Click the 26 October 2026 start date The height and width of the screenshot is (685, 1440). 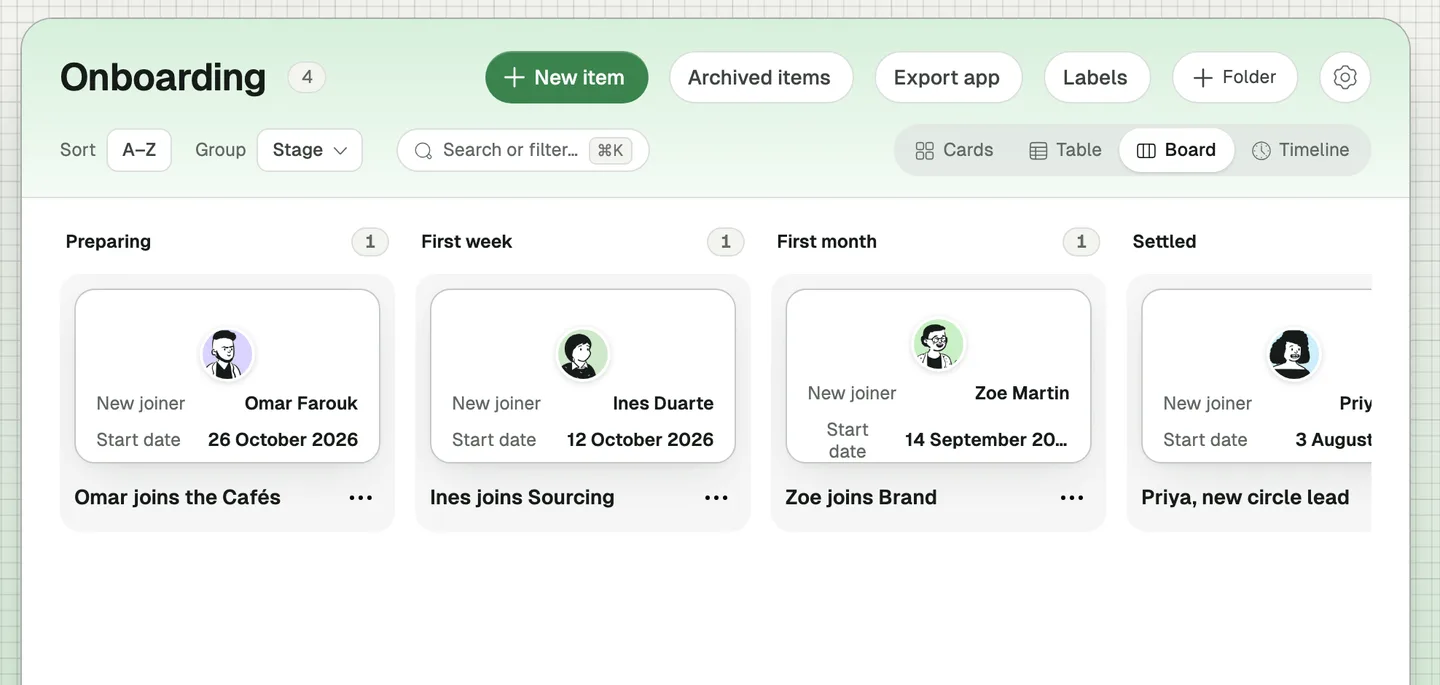click(283, 439)
